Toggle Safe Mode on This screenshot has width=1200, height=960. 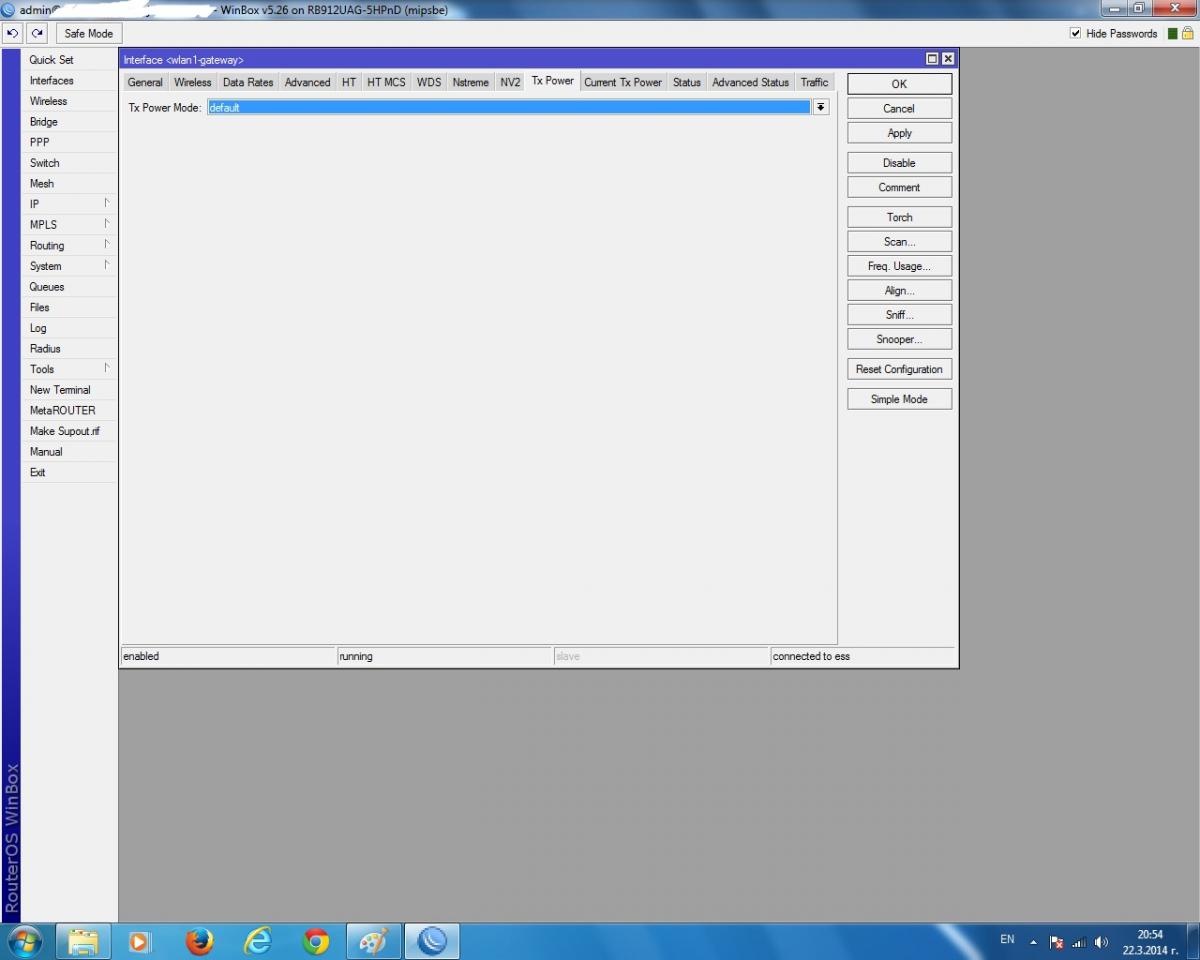[89, 34]
